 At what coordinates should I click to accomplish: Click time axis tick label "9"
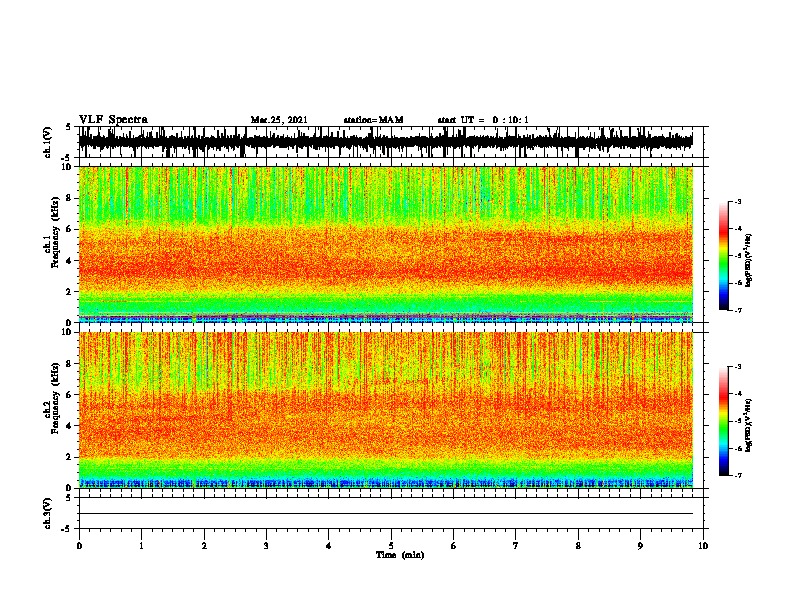640,546
